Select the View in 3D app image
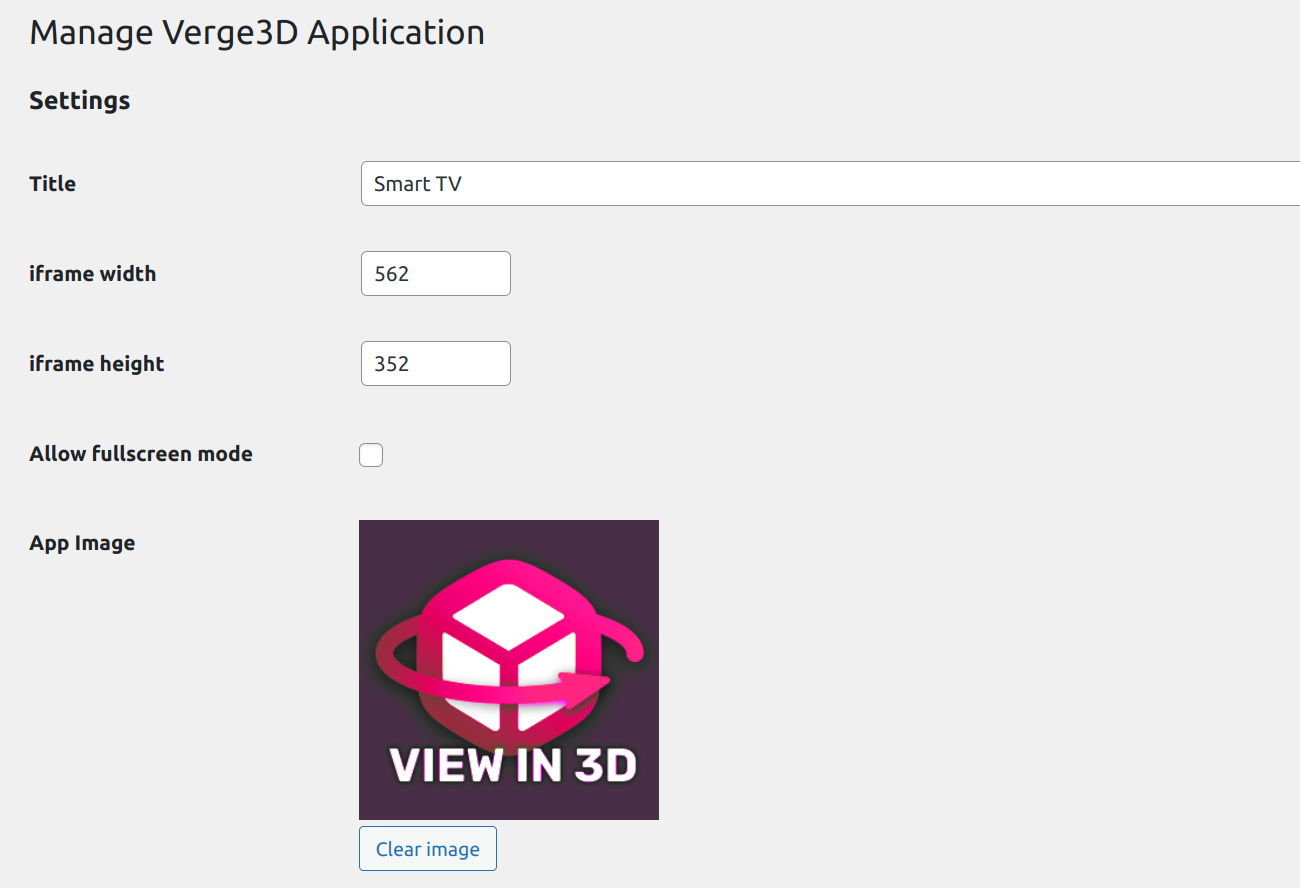The image size is (1300, 888). [x=509, y=670]
